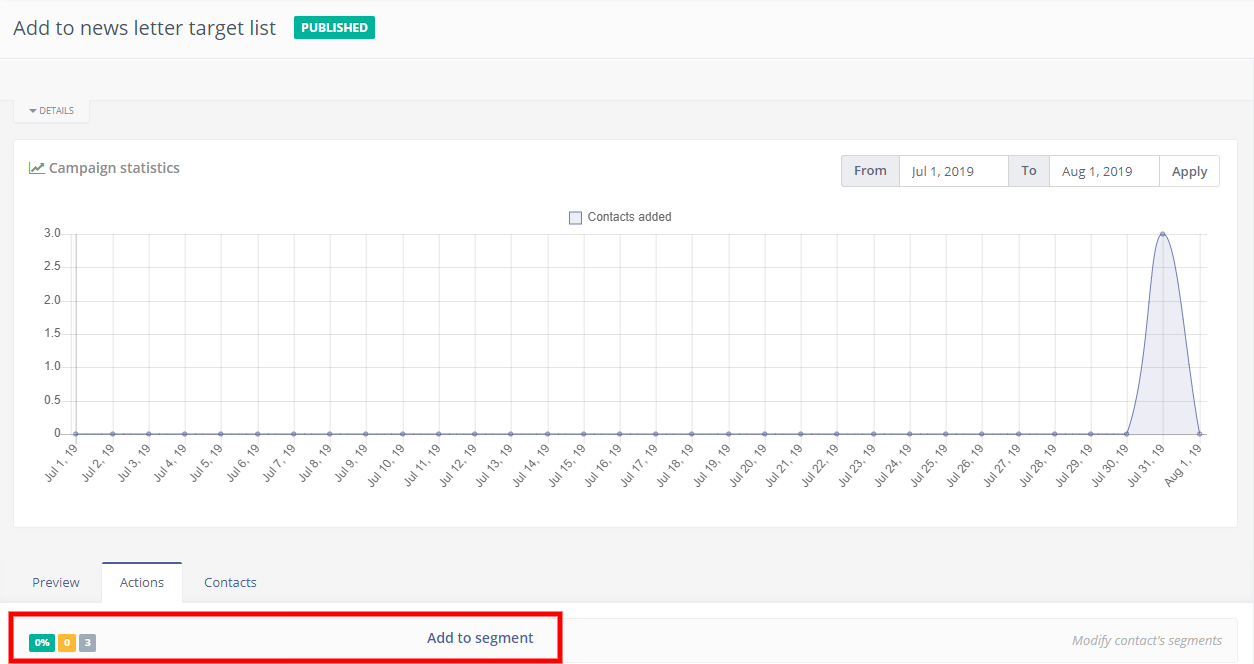Enable the Contacts added series display
Screen dimensions: 1254x664
point(575,217)
